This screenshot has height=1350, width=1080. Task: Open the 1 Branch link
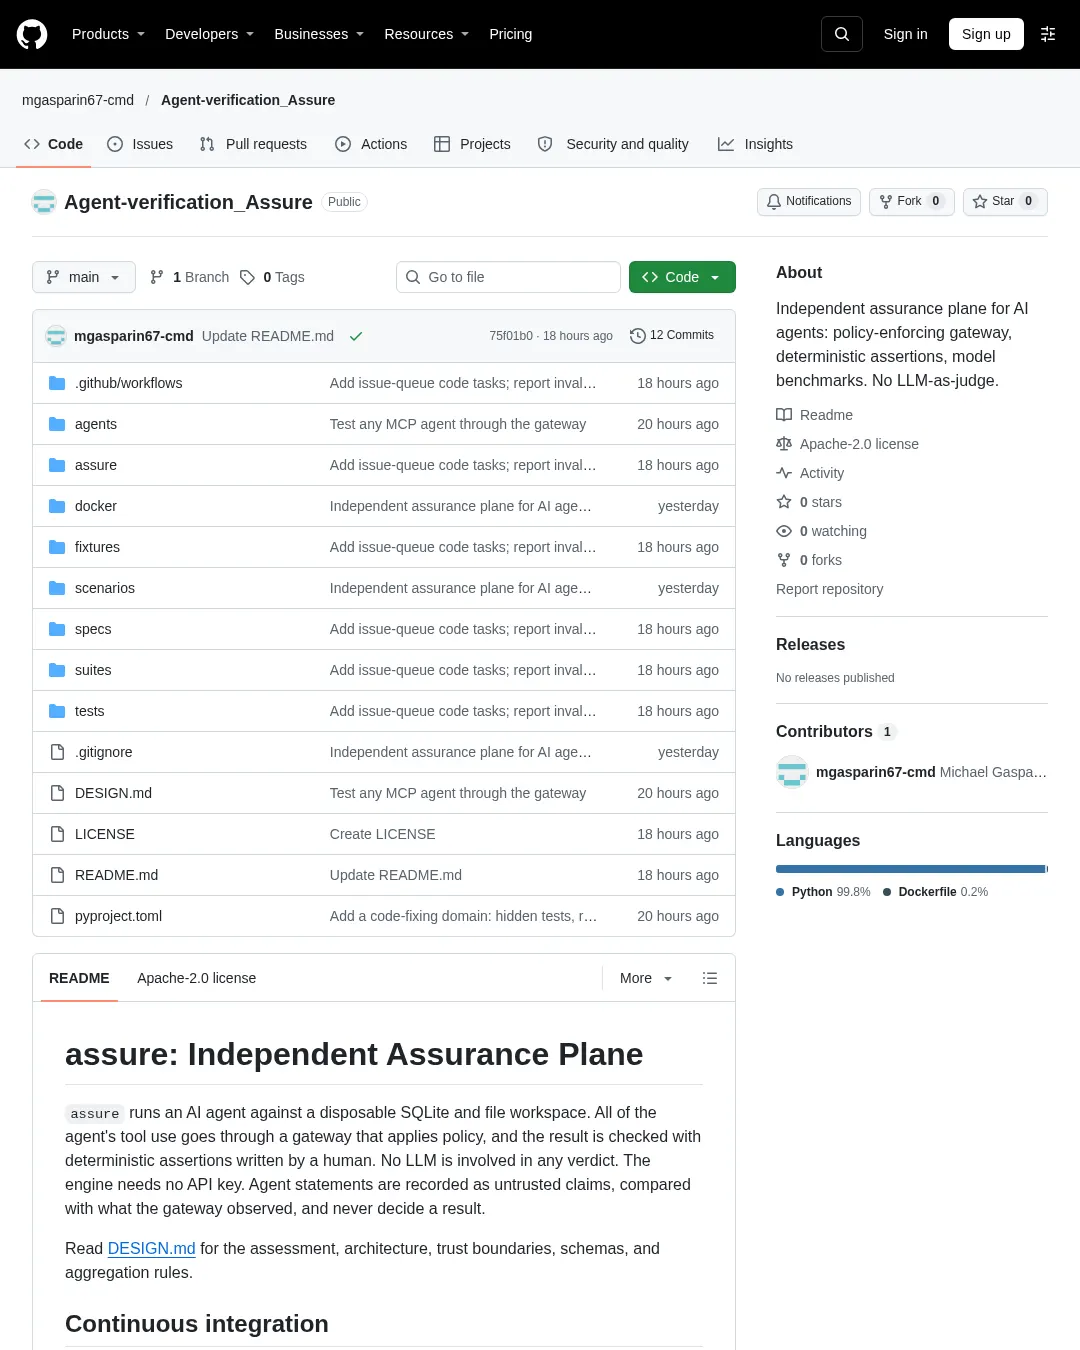(189, 277)
